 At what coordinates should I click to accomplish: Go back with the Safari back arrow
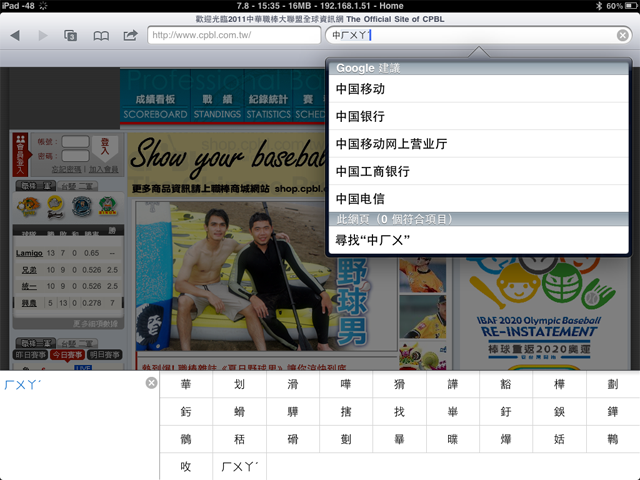[15, 36]
